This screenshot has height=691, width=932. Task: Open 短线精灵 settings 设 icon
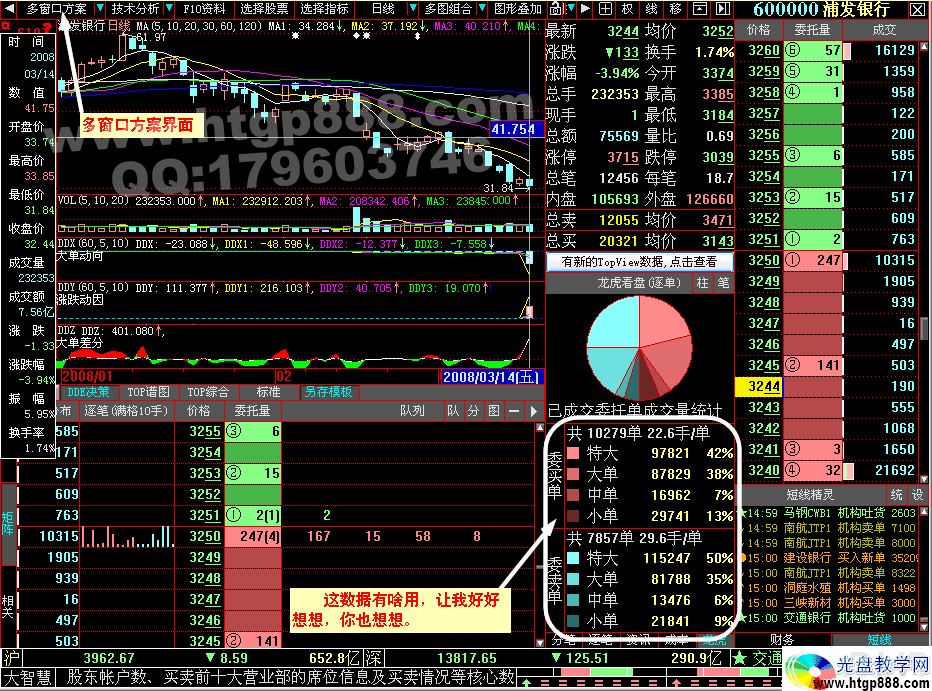[x=919, y=494]
